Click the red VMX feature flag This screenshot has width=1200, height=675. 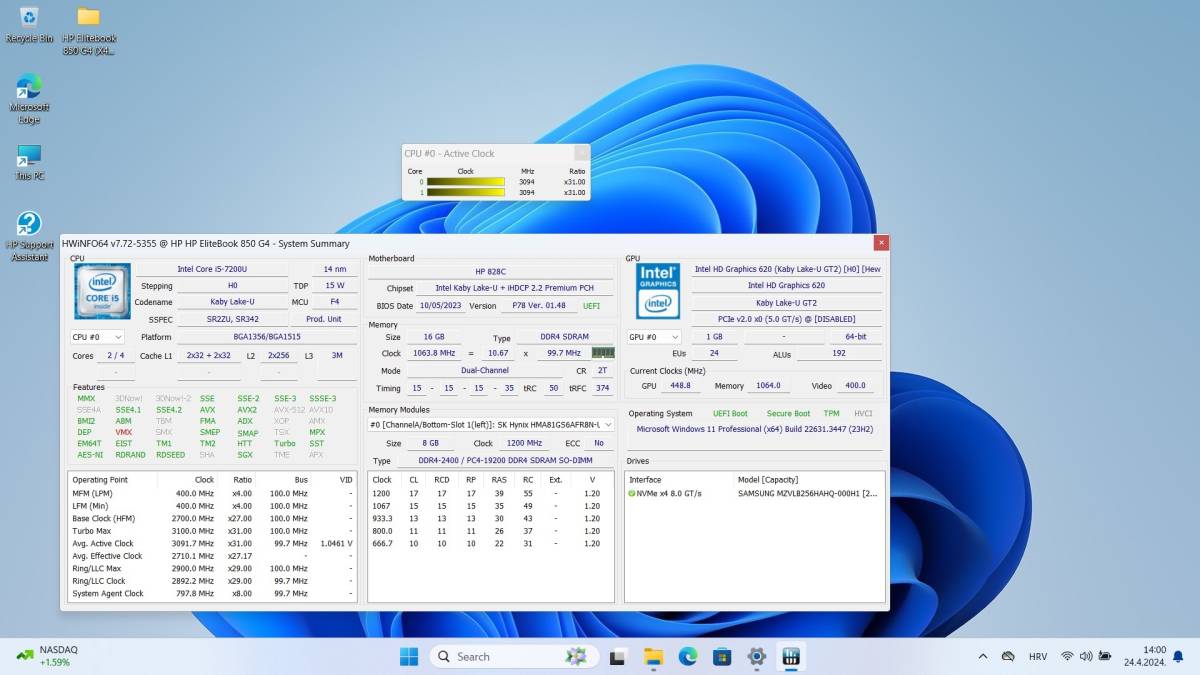[x=123, y=432]
